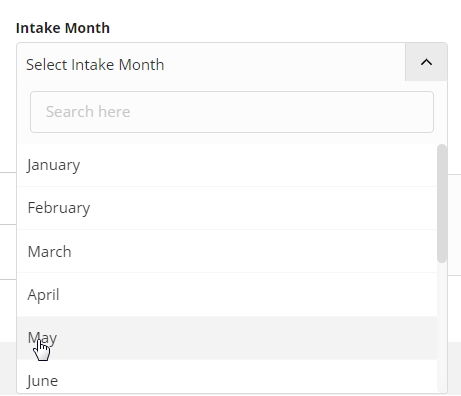Select February as intake month
Screen dimensions: 461x396
point(227,208)
